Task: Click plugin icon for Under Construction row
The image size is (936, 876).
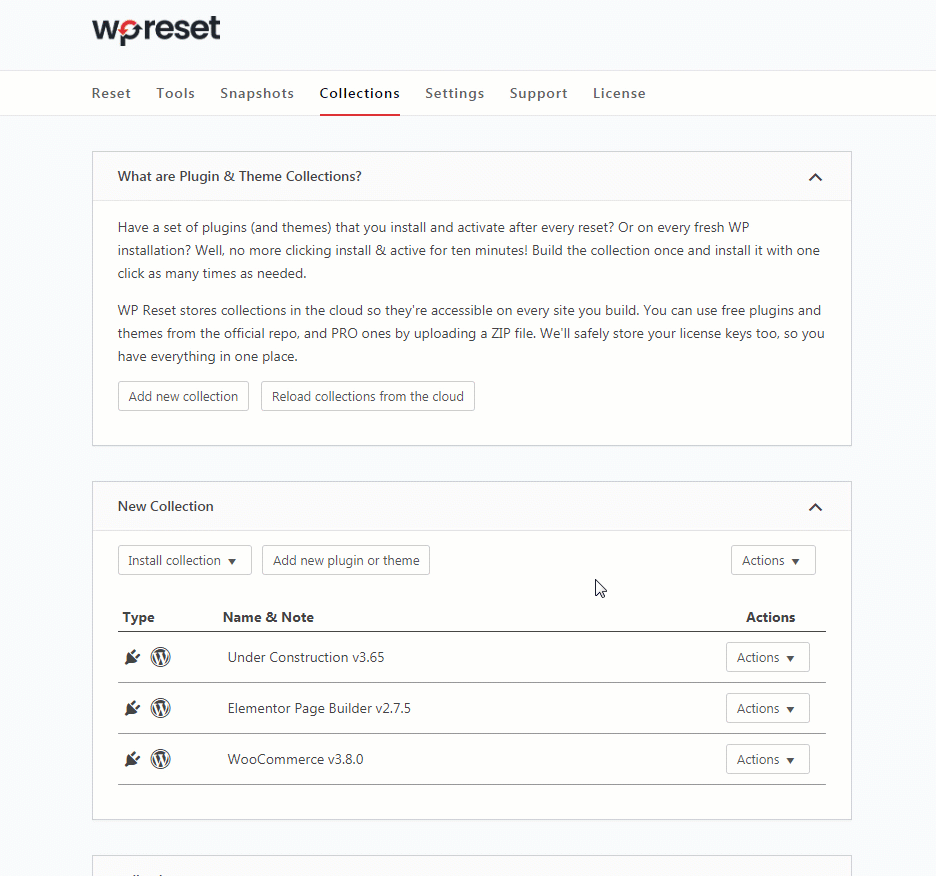Action: tap(133, 657)
